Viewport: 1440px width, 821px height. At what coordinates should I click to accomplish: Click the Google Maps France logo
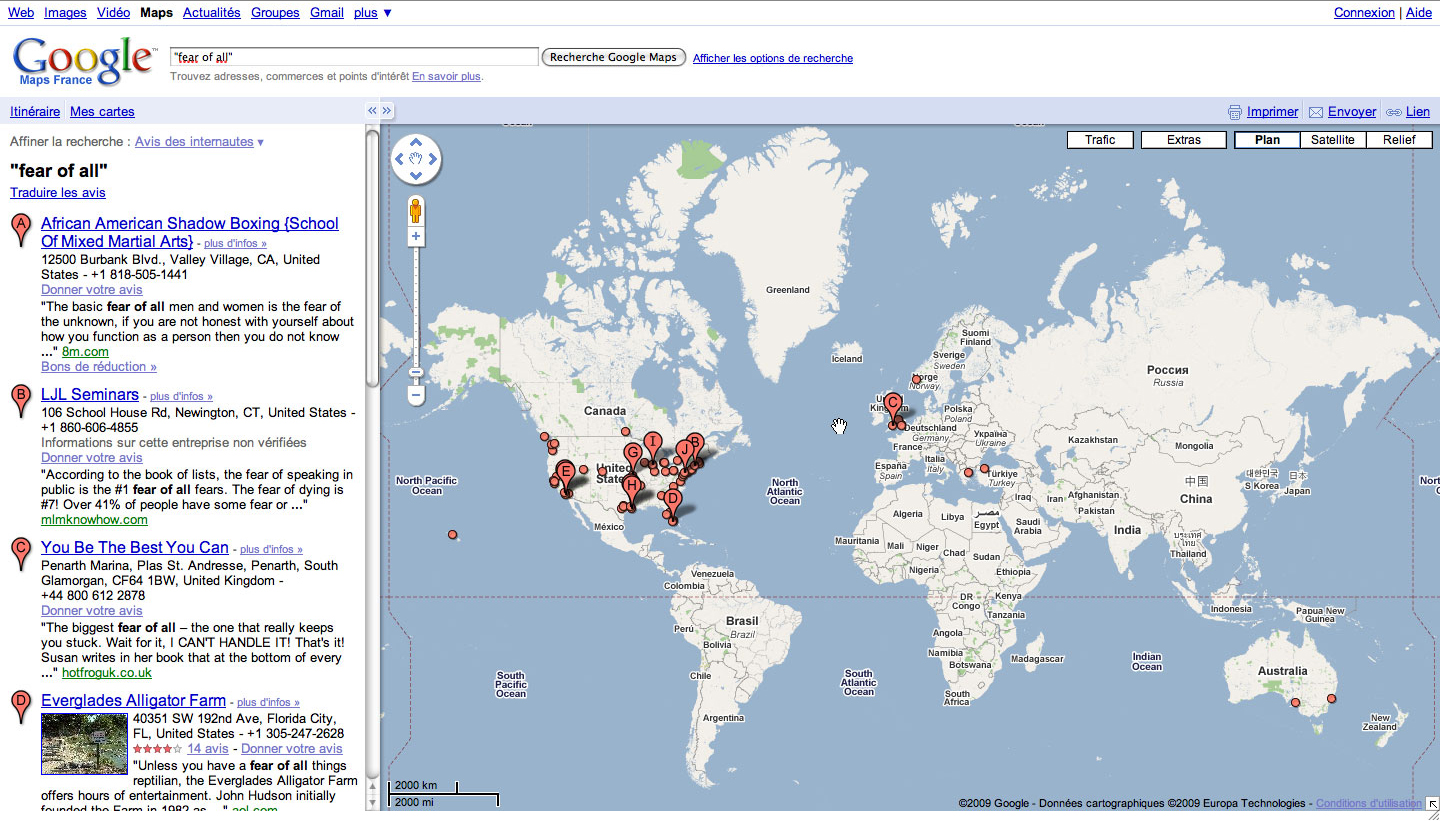[84, 61]
